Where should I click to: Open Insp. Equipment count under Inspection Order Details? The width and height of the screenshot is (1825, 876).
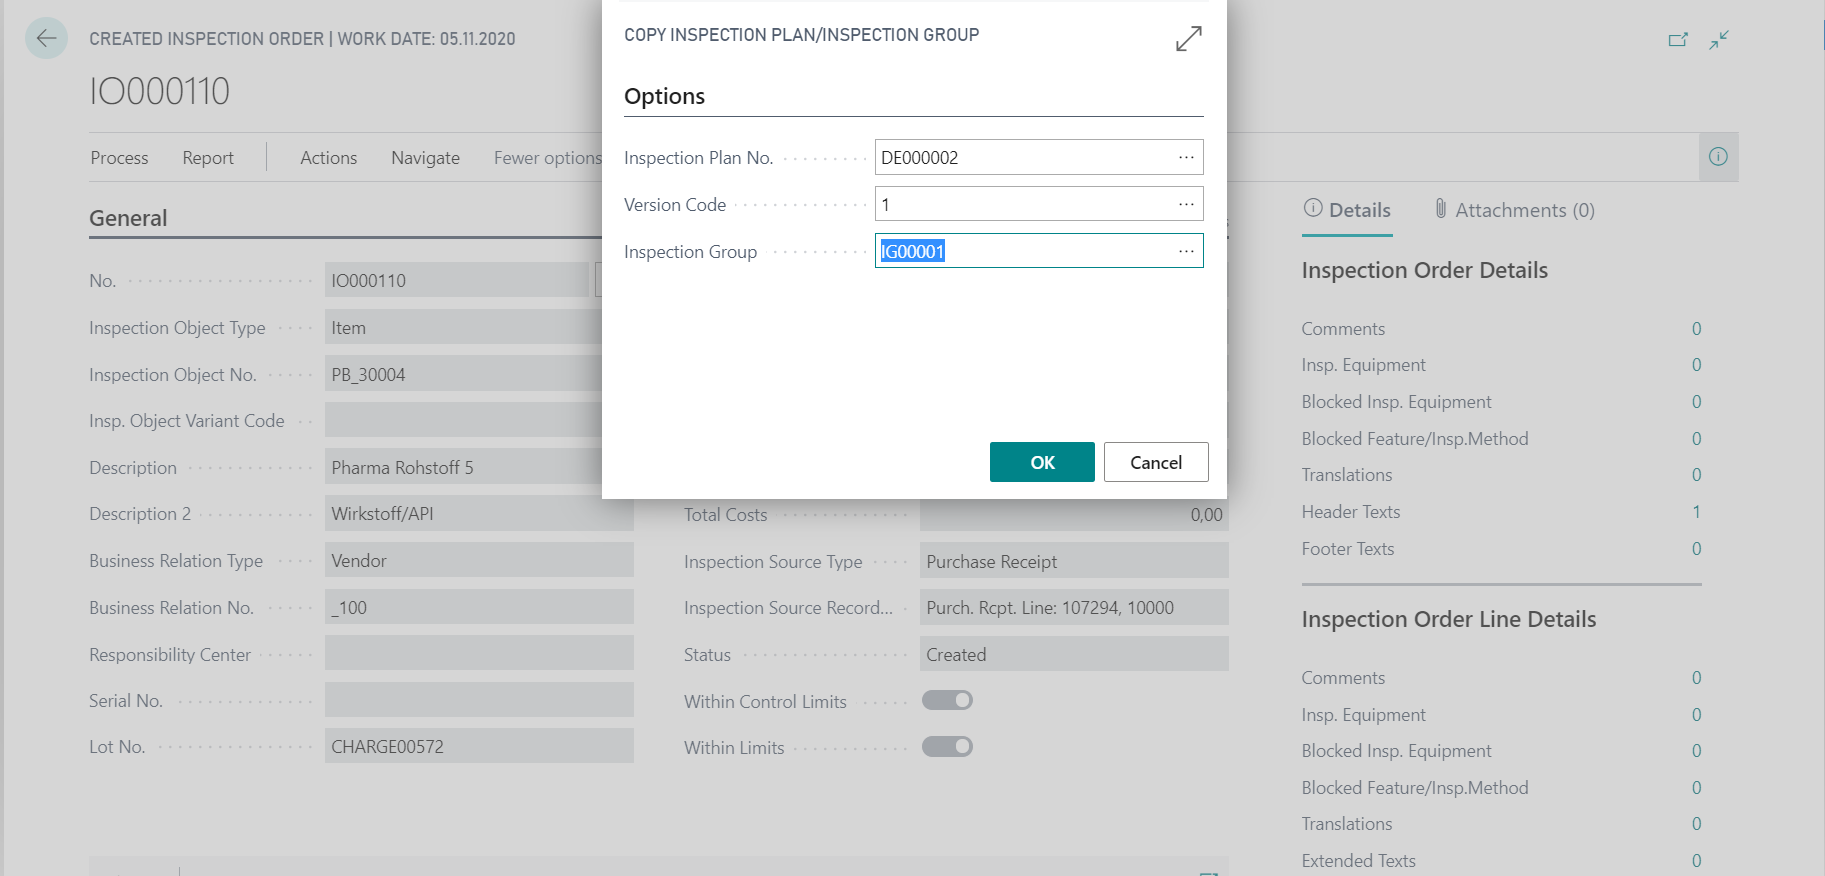(x=1696, y=365)
